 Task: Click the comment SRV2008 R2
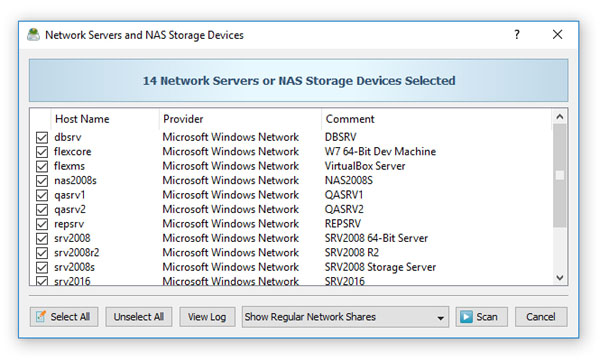point(352,253)
